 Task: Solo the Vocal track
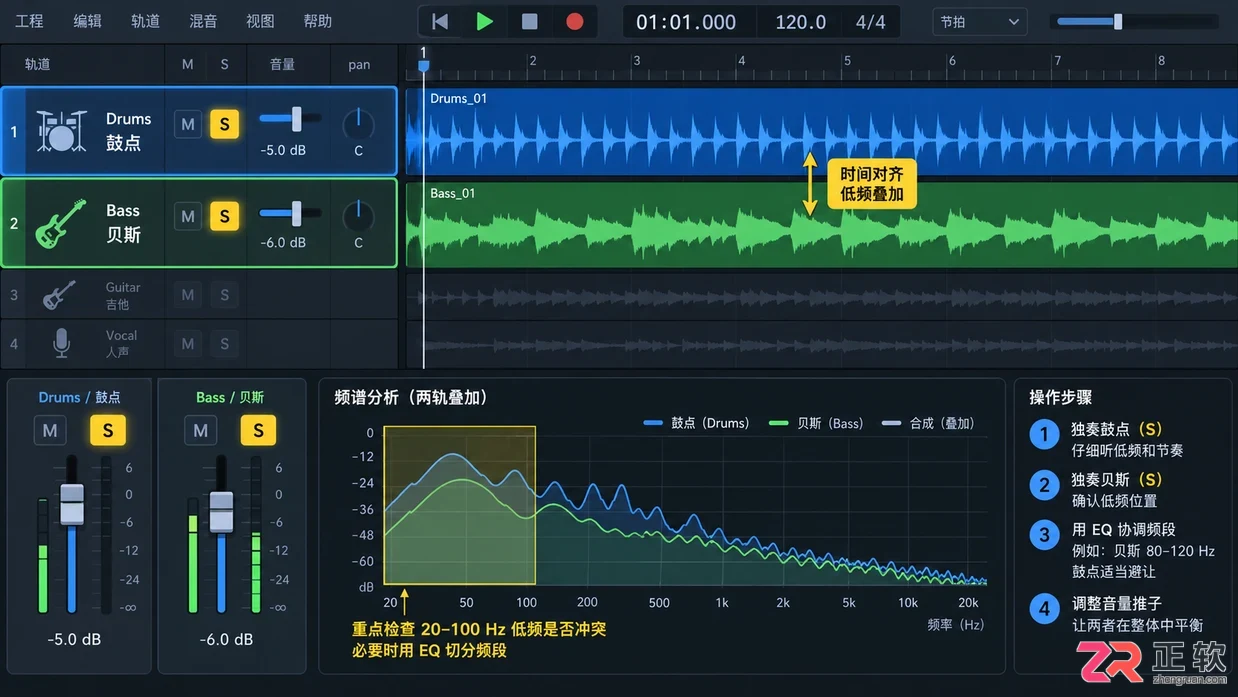[x=224, y=344]
